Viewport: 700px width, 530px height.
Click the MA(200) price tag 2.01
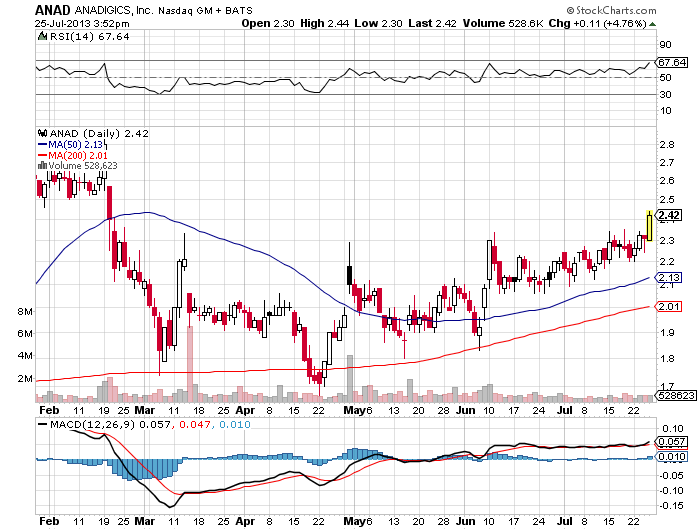[x=668, y=306]
